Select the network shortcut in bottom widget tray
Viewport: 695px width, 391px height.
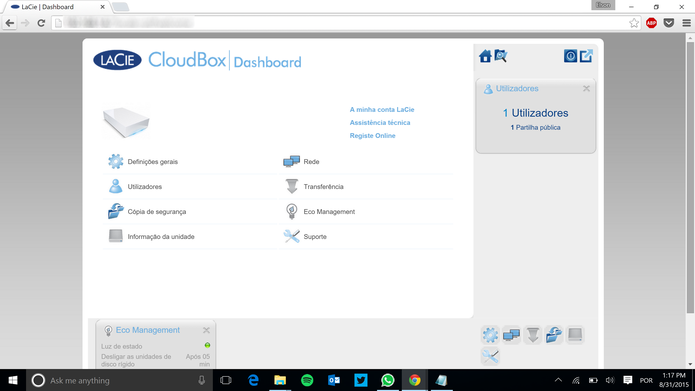(511, 335)
